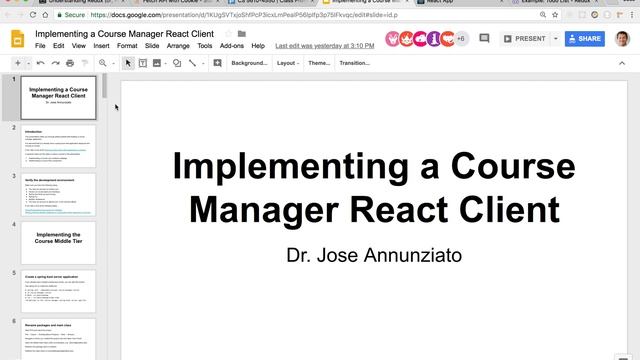Open the Google account avatar
Screen dimensions: 640x360
(x=622, y=39)
